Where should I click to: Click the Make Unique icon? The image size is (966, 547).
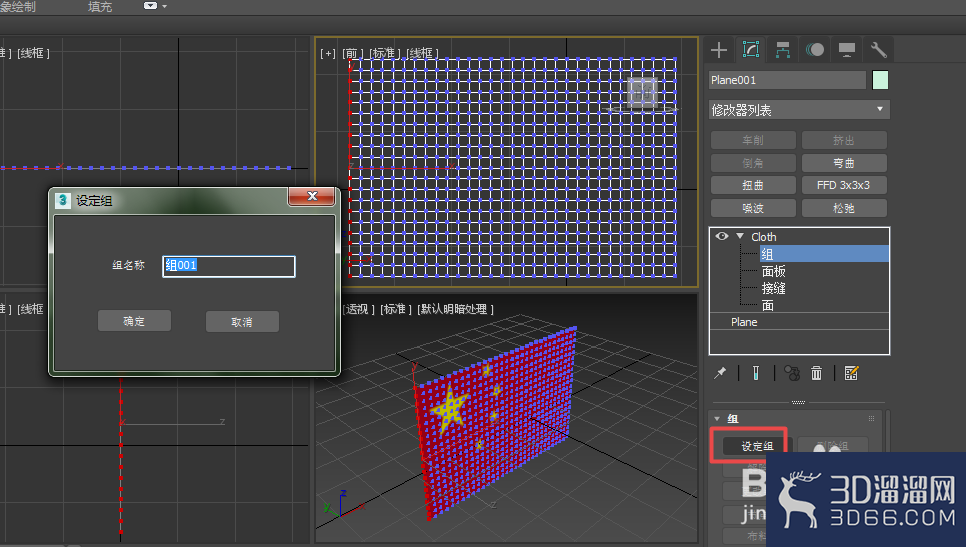pos(792,373)
